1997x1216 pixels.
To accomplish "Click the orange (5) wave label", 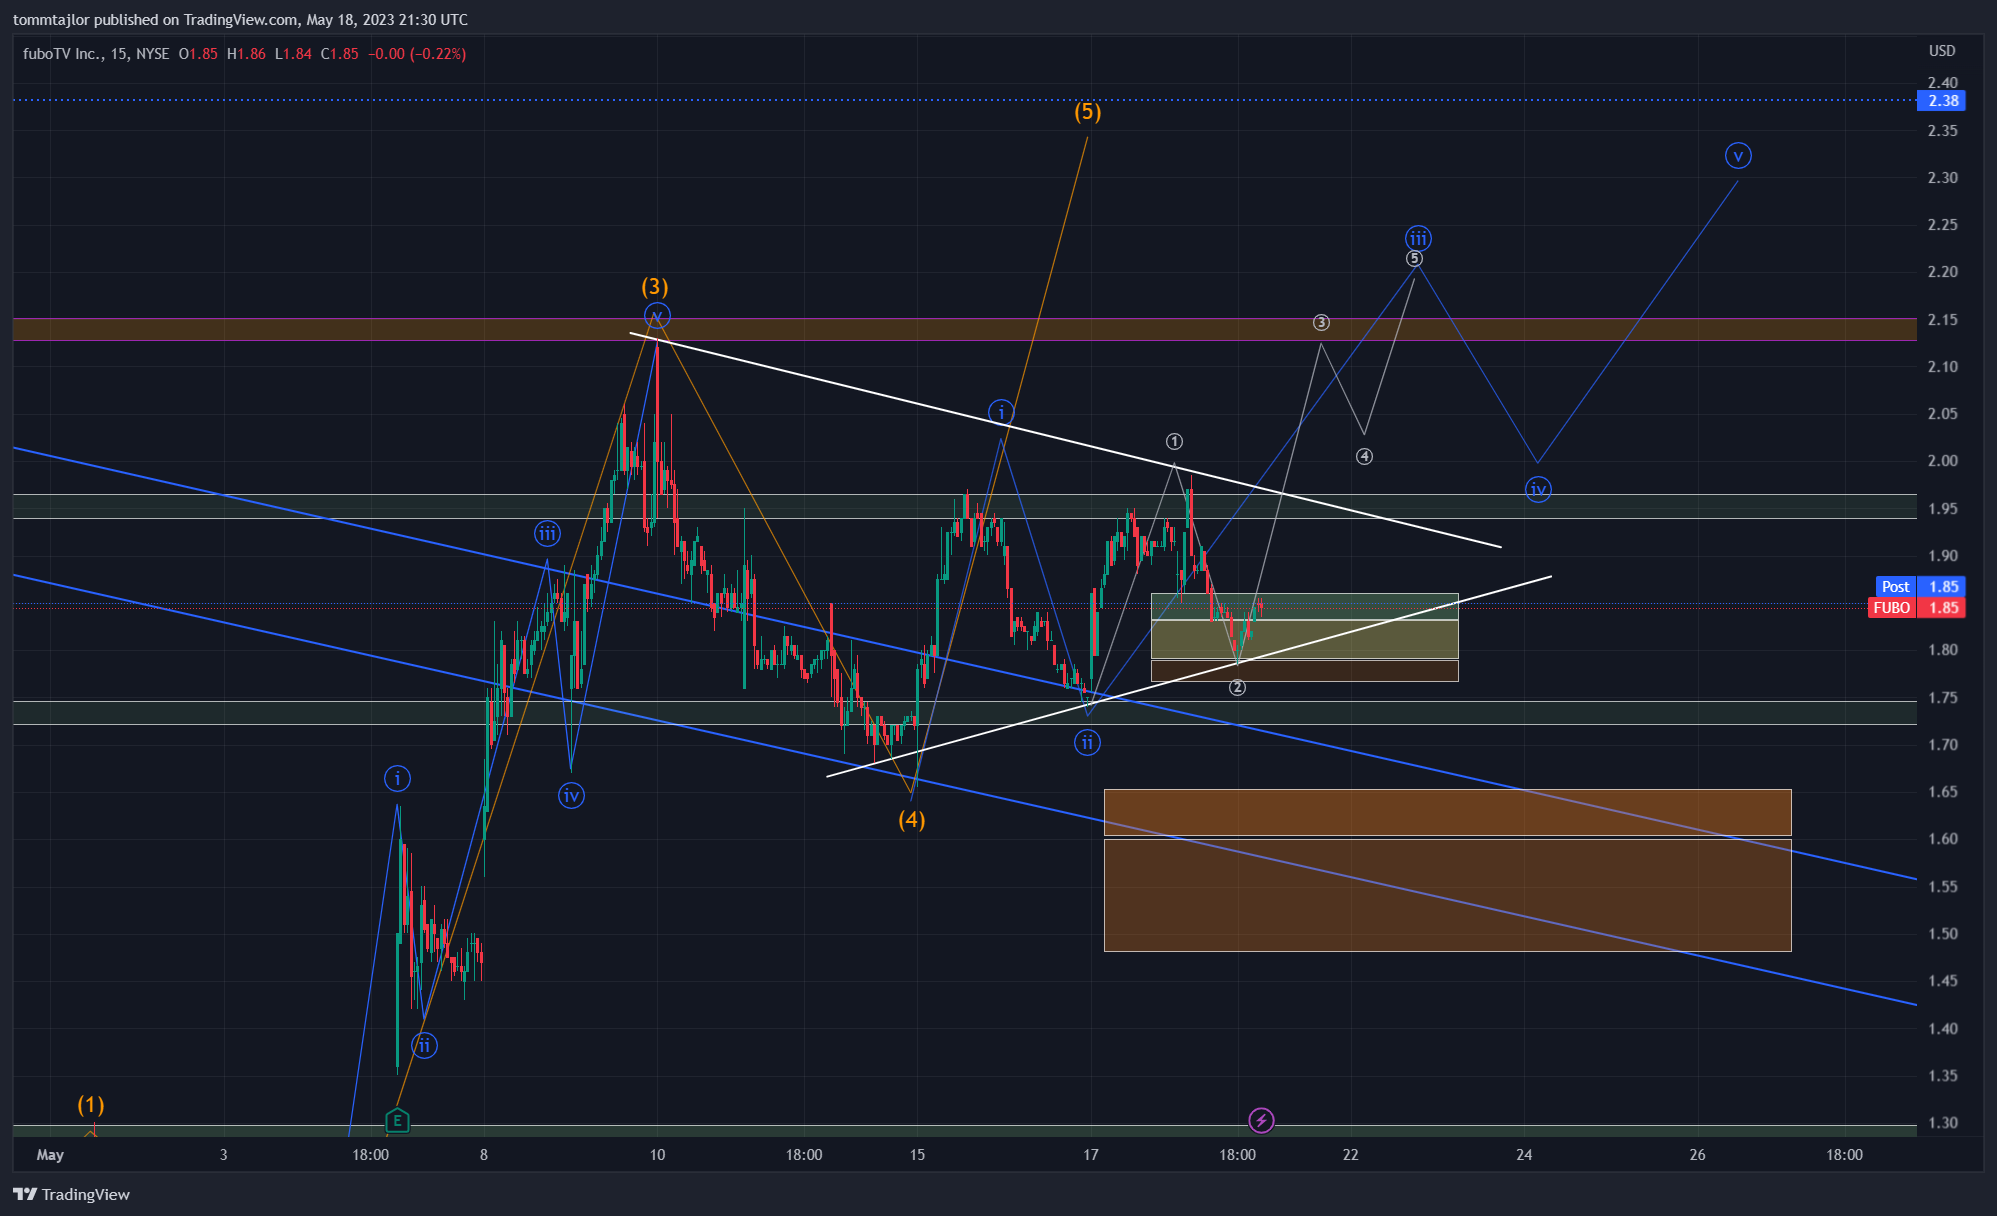I will pyautogui.click(x=1088, y=111).
